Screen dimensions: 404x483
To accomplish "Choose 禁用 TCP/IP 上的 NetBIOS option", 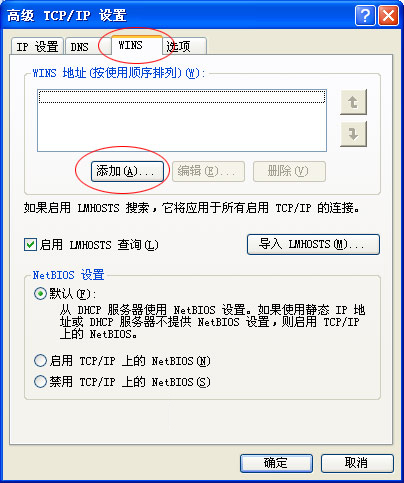I will pyautogui.click(x=40, y=381).
